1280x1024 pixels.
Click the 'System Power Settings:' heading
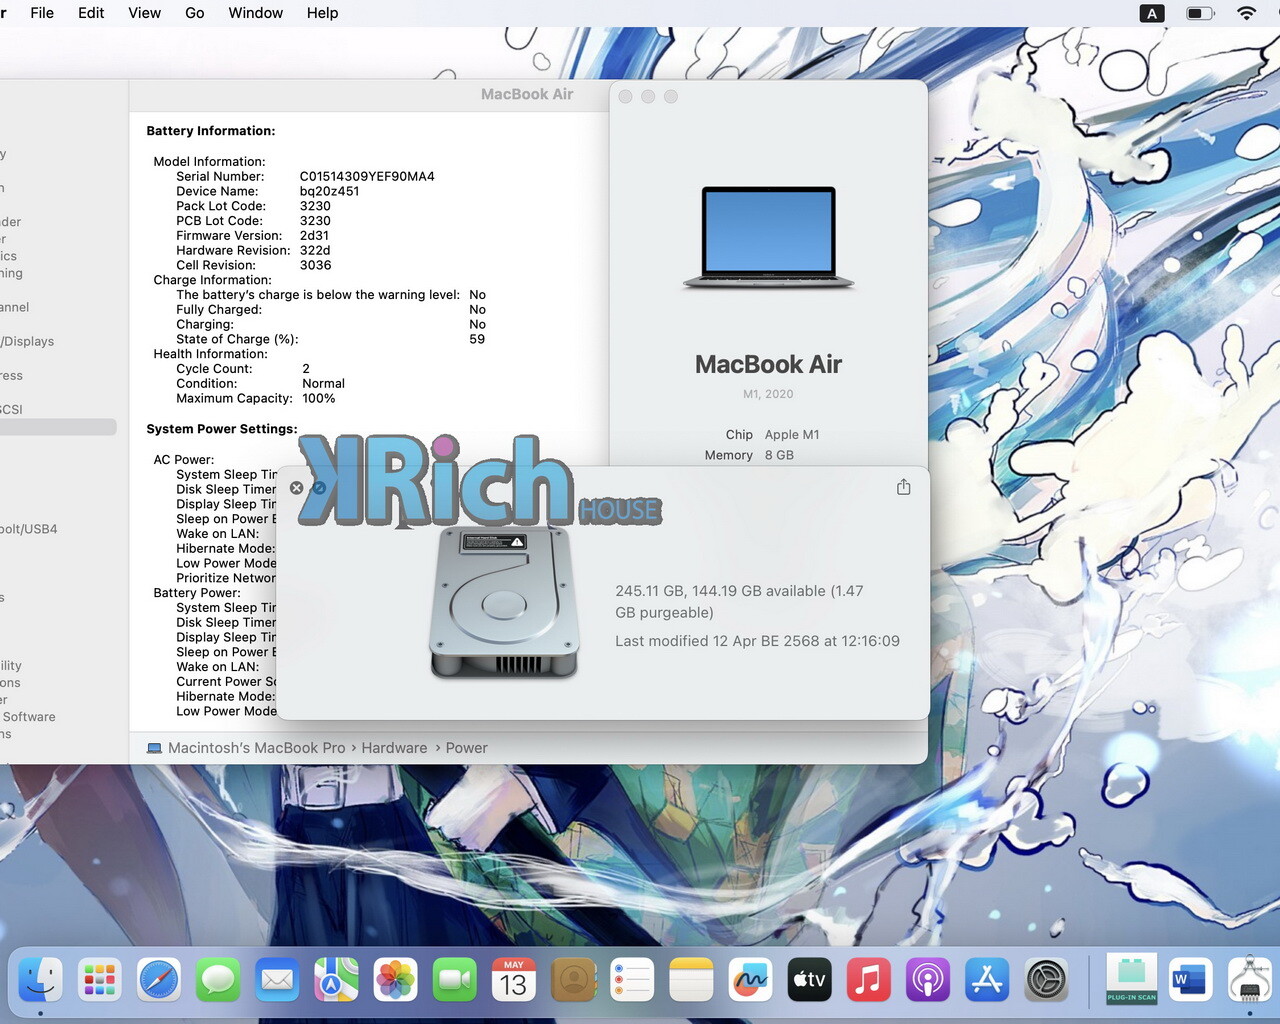pos(222,429)
